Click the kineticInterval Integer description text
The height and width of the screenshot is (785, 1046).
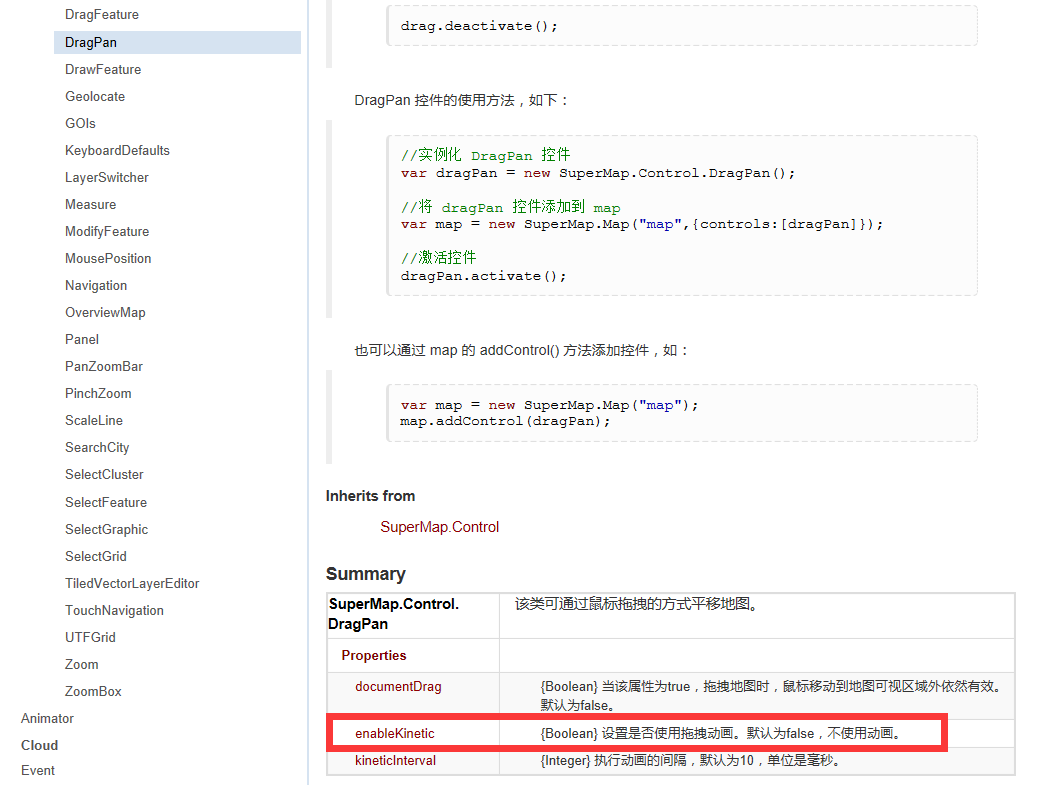(690, 760)
